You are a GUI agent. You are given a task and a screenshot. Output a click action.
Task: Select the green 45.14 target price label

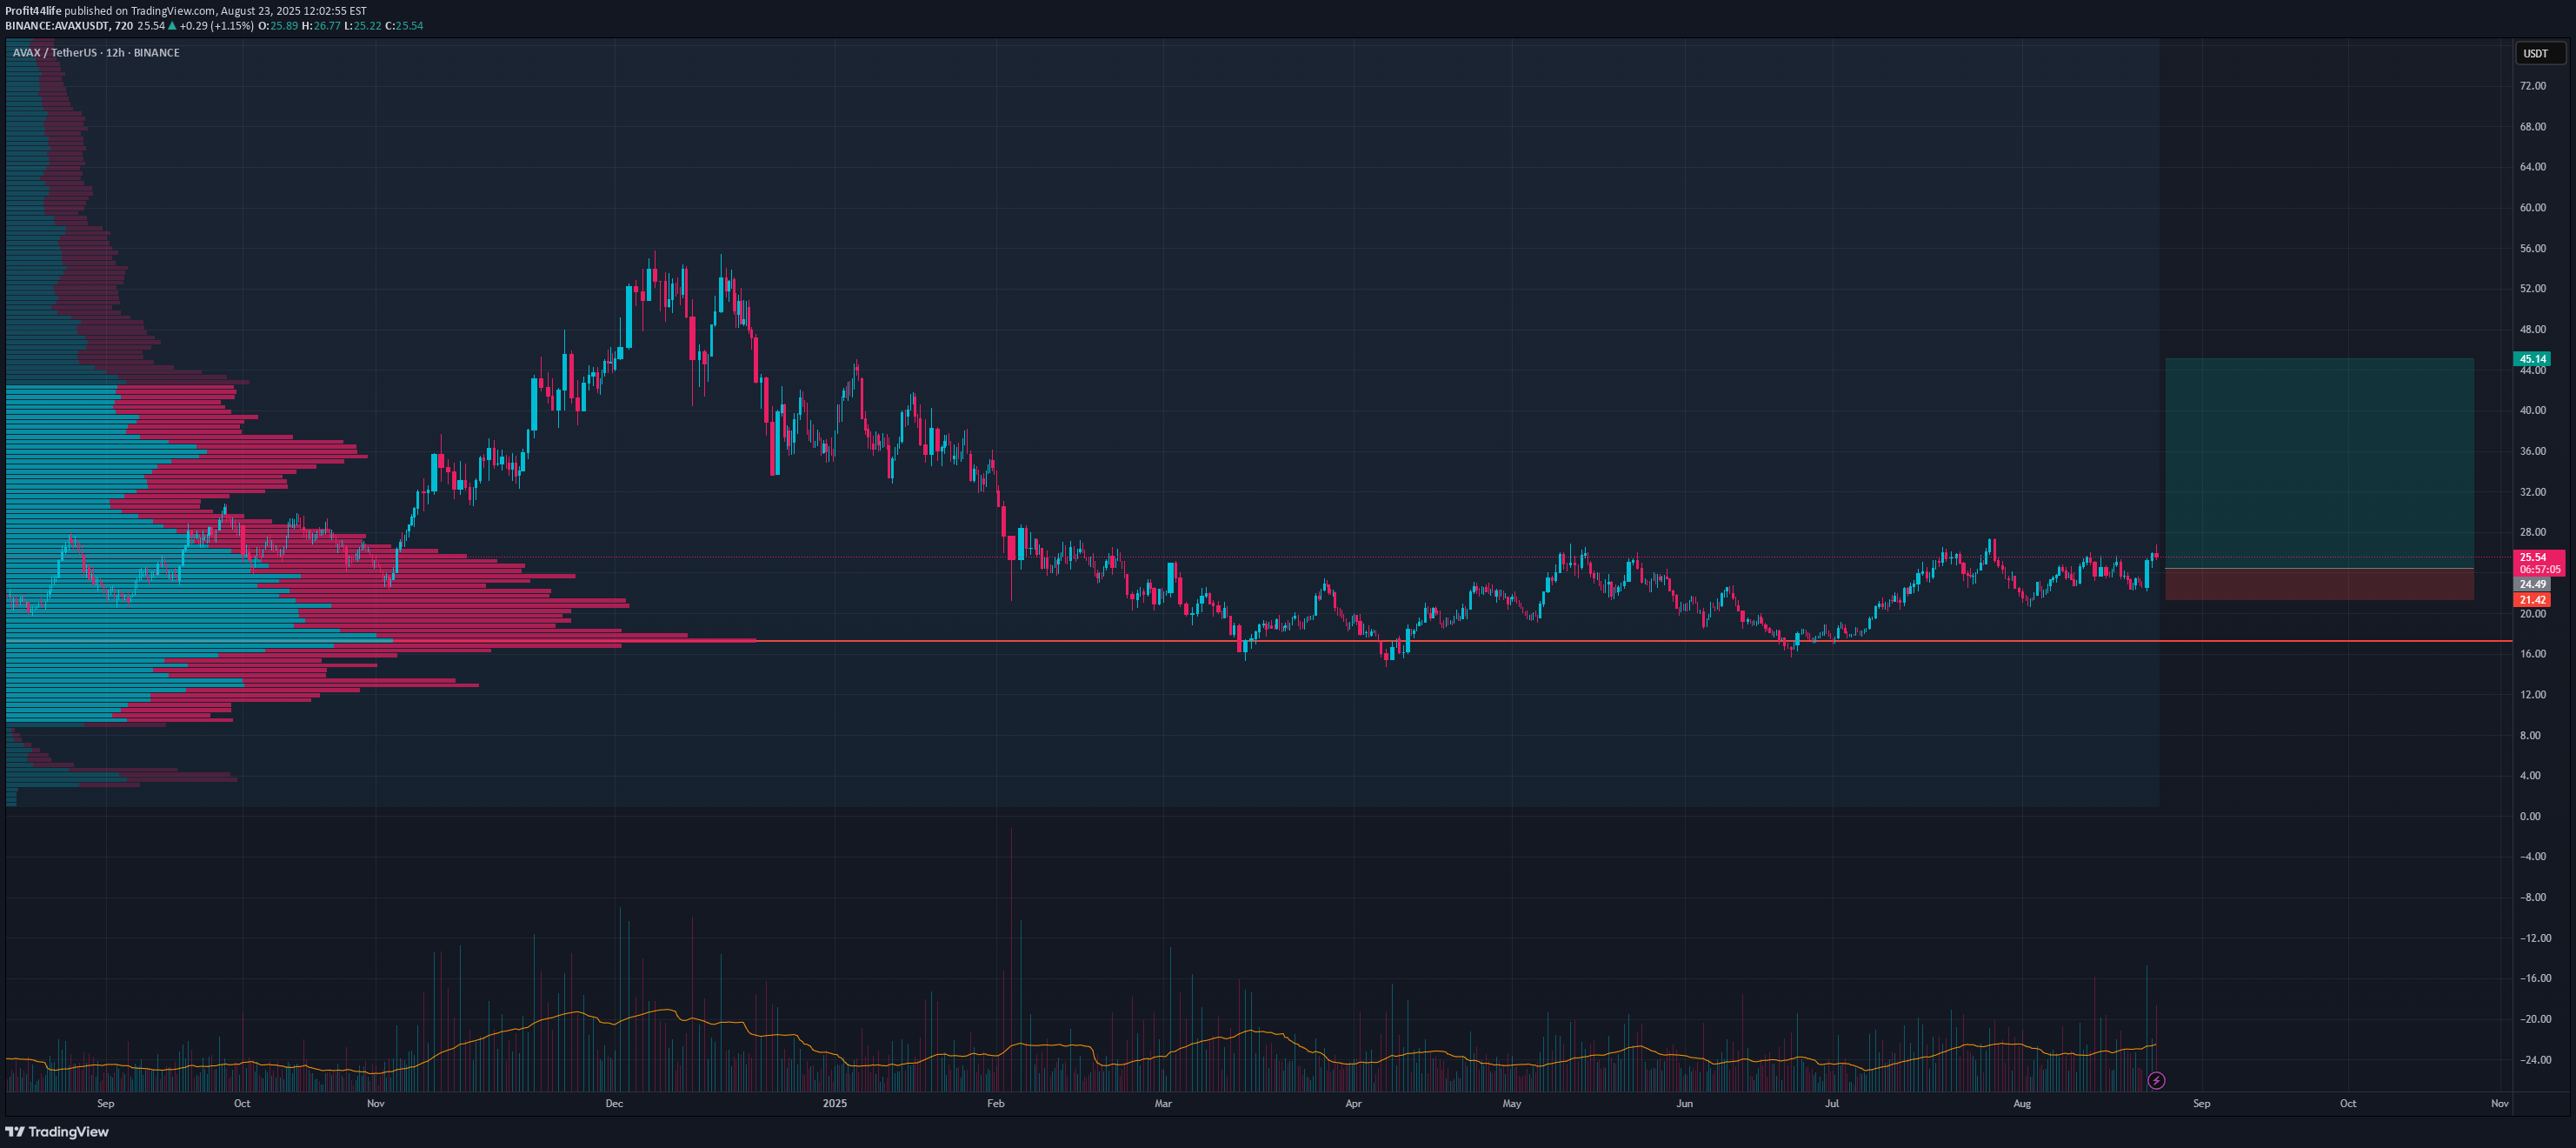point(2531,359)
